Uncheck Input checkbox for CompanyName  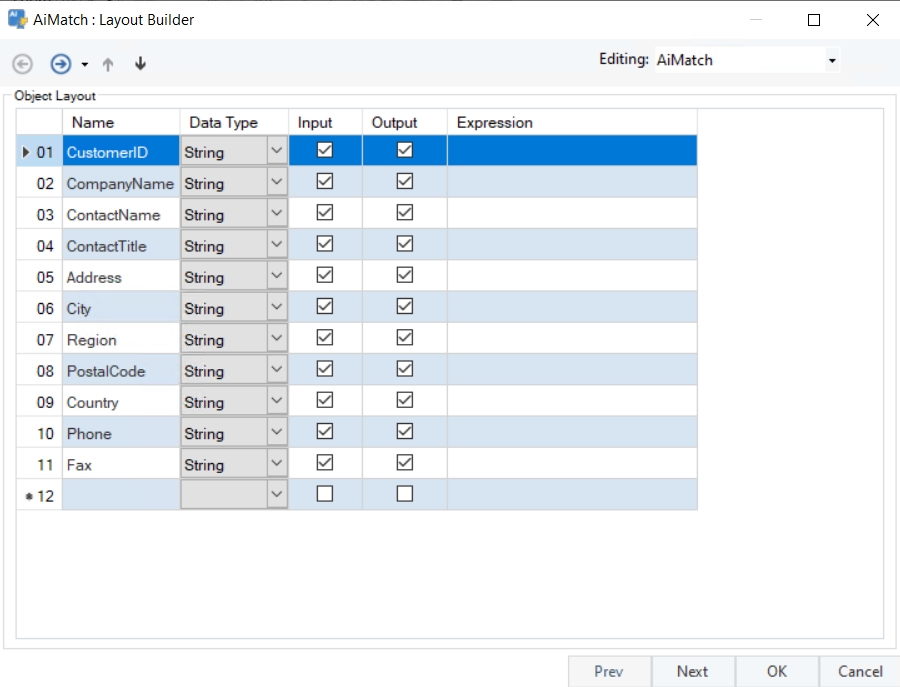pos(324,182)
